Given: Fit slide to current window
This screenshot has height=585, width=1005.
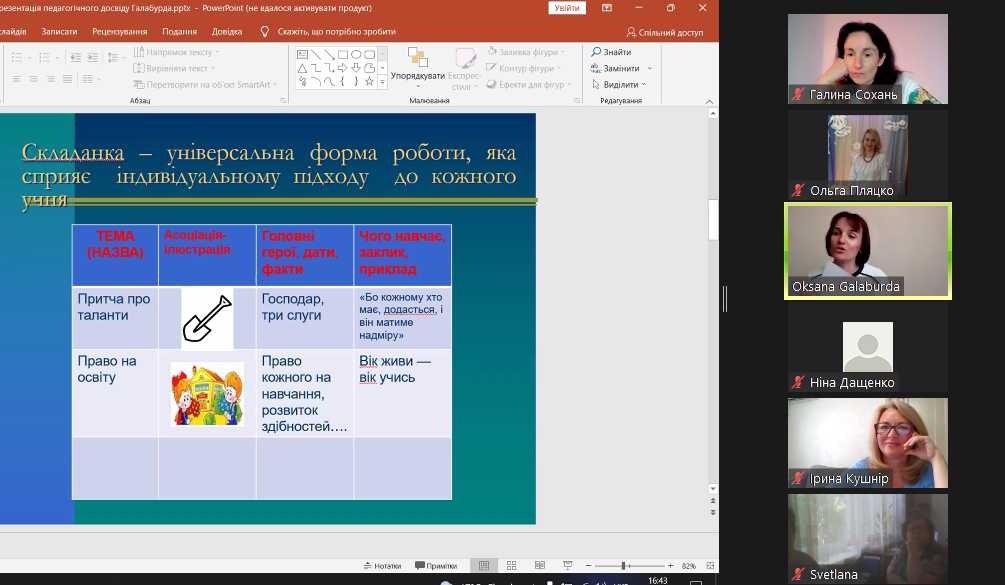Looking at the screenshot, I should [x=709, y=566].
